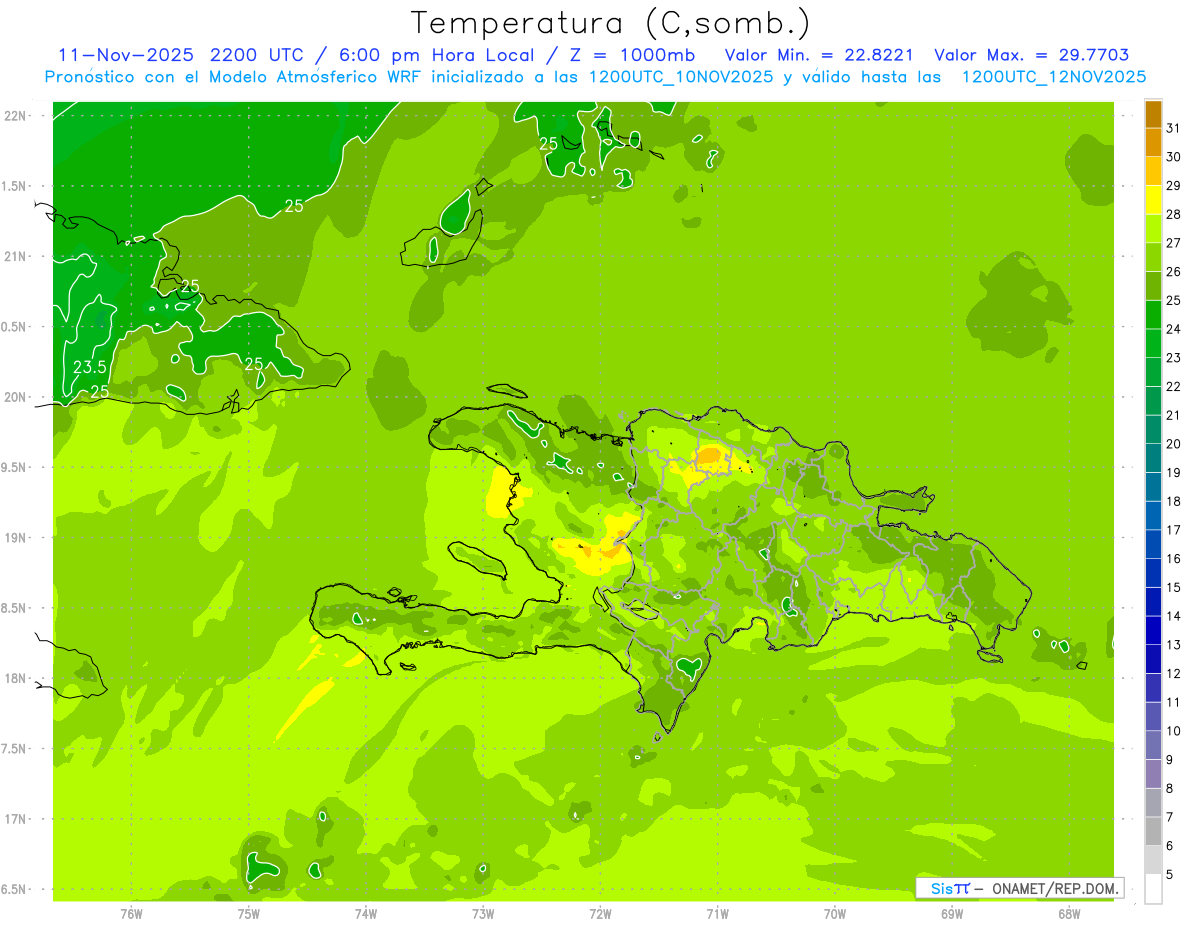
Task: Click latitude label 17N
Action: point(15,819)
